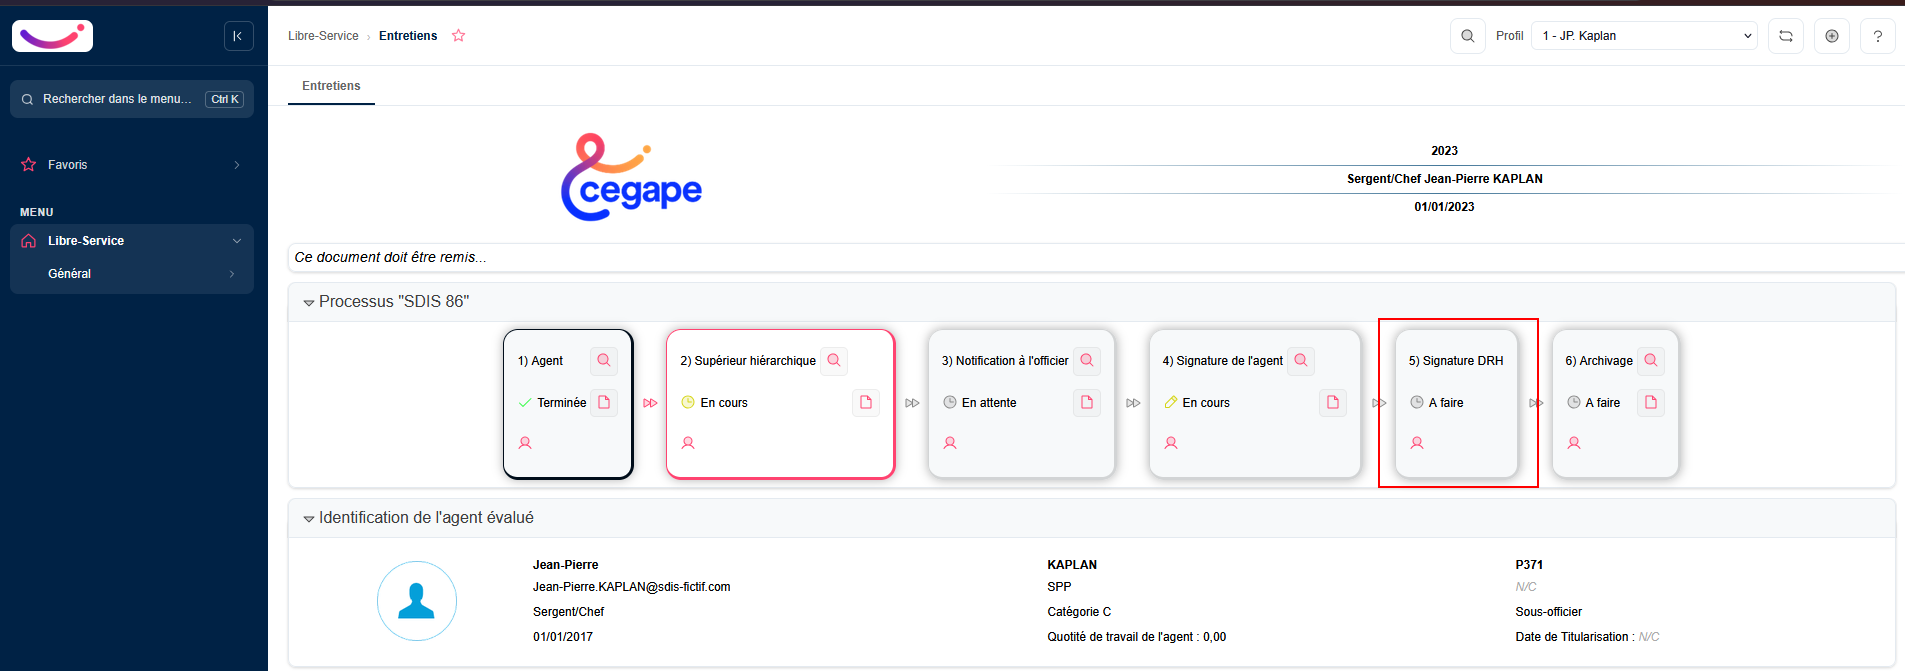1905x671 pixels.
Task: Open the Profil dropdown showing JP. Kaplan
Action: pyautogui.click(x=1644, y=36)
